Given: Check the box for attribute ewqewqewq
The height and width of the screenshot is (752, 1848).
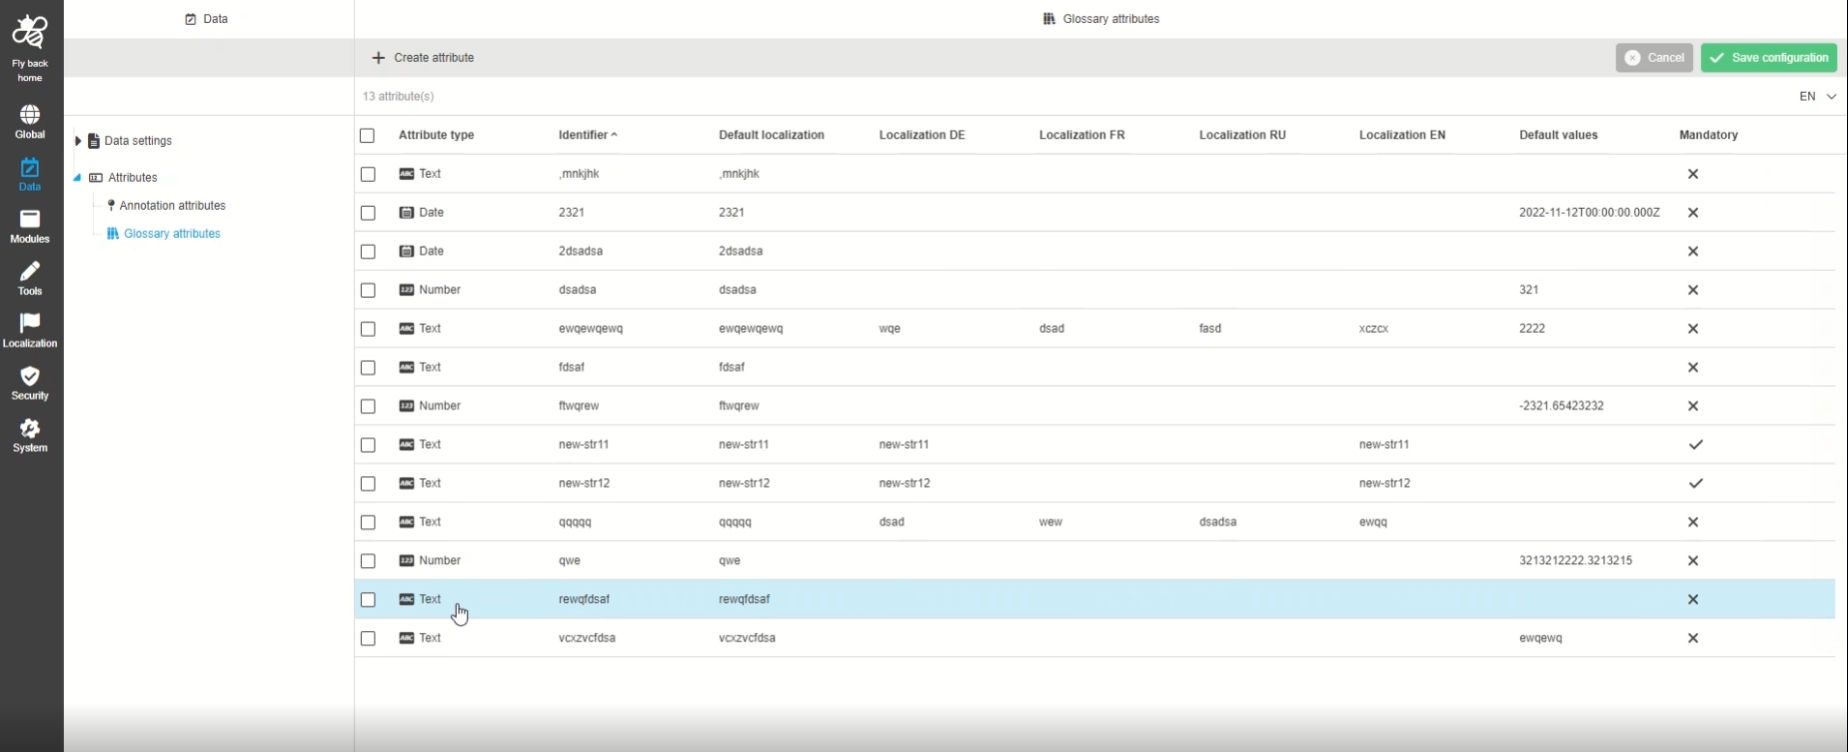Looking at the screenshot, I should coord(368,329).
